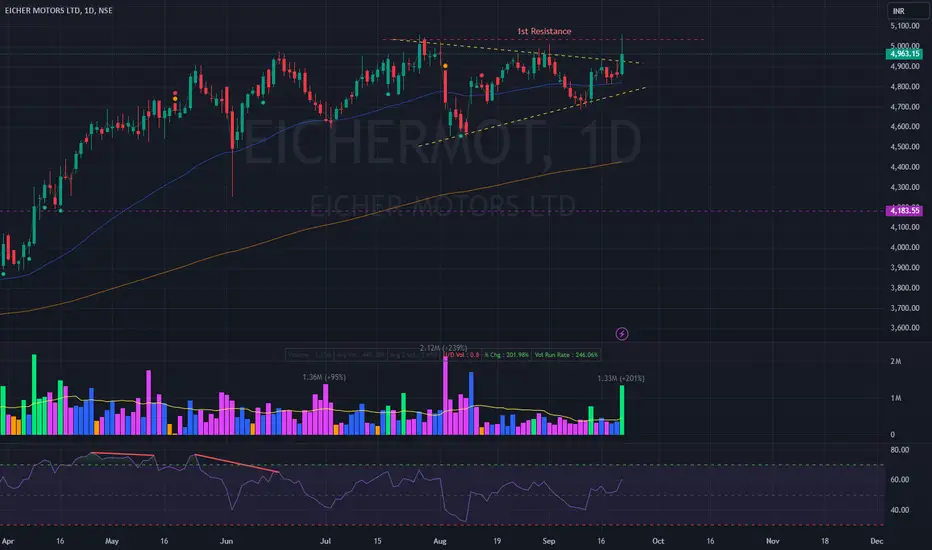Select the purple 4,183.55 price label
This screenshot has width=932, height=550.
coord(904,210)
